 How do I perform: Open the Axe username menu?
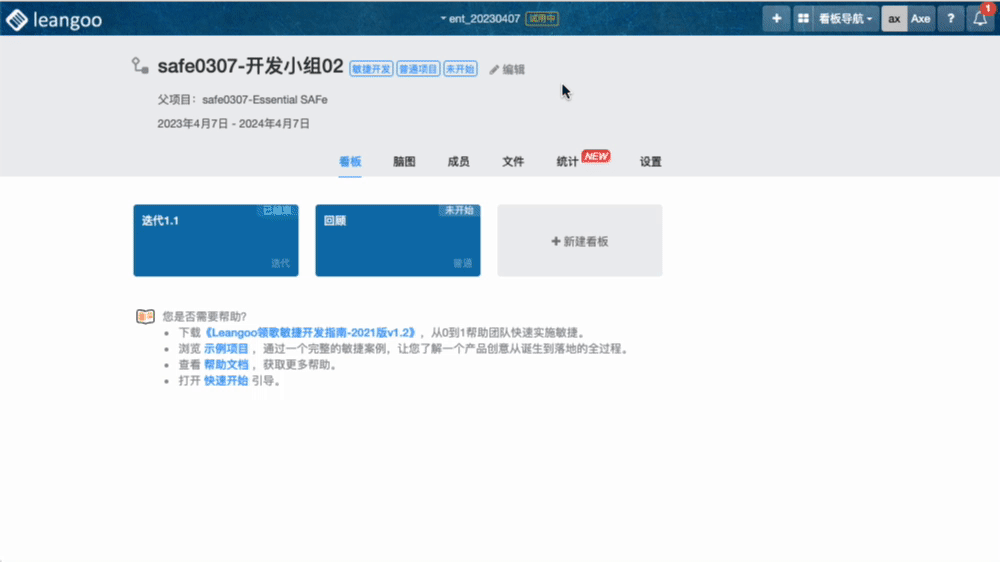920,19
